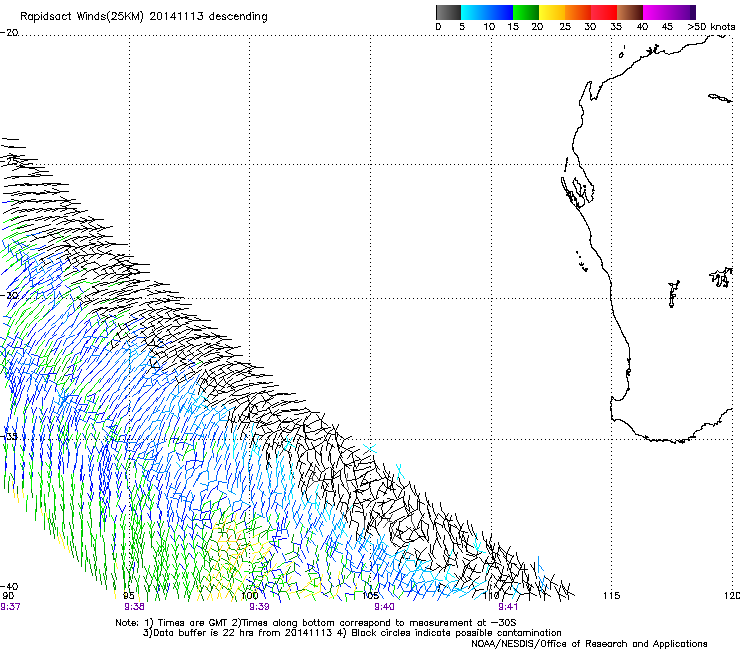
Task: Click the '35' legend tick label
Action: pos(616,27)
